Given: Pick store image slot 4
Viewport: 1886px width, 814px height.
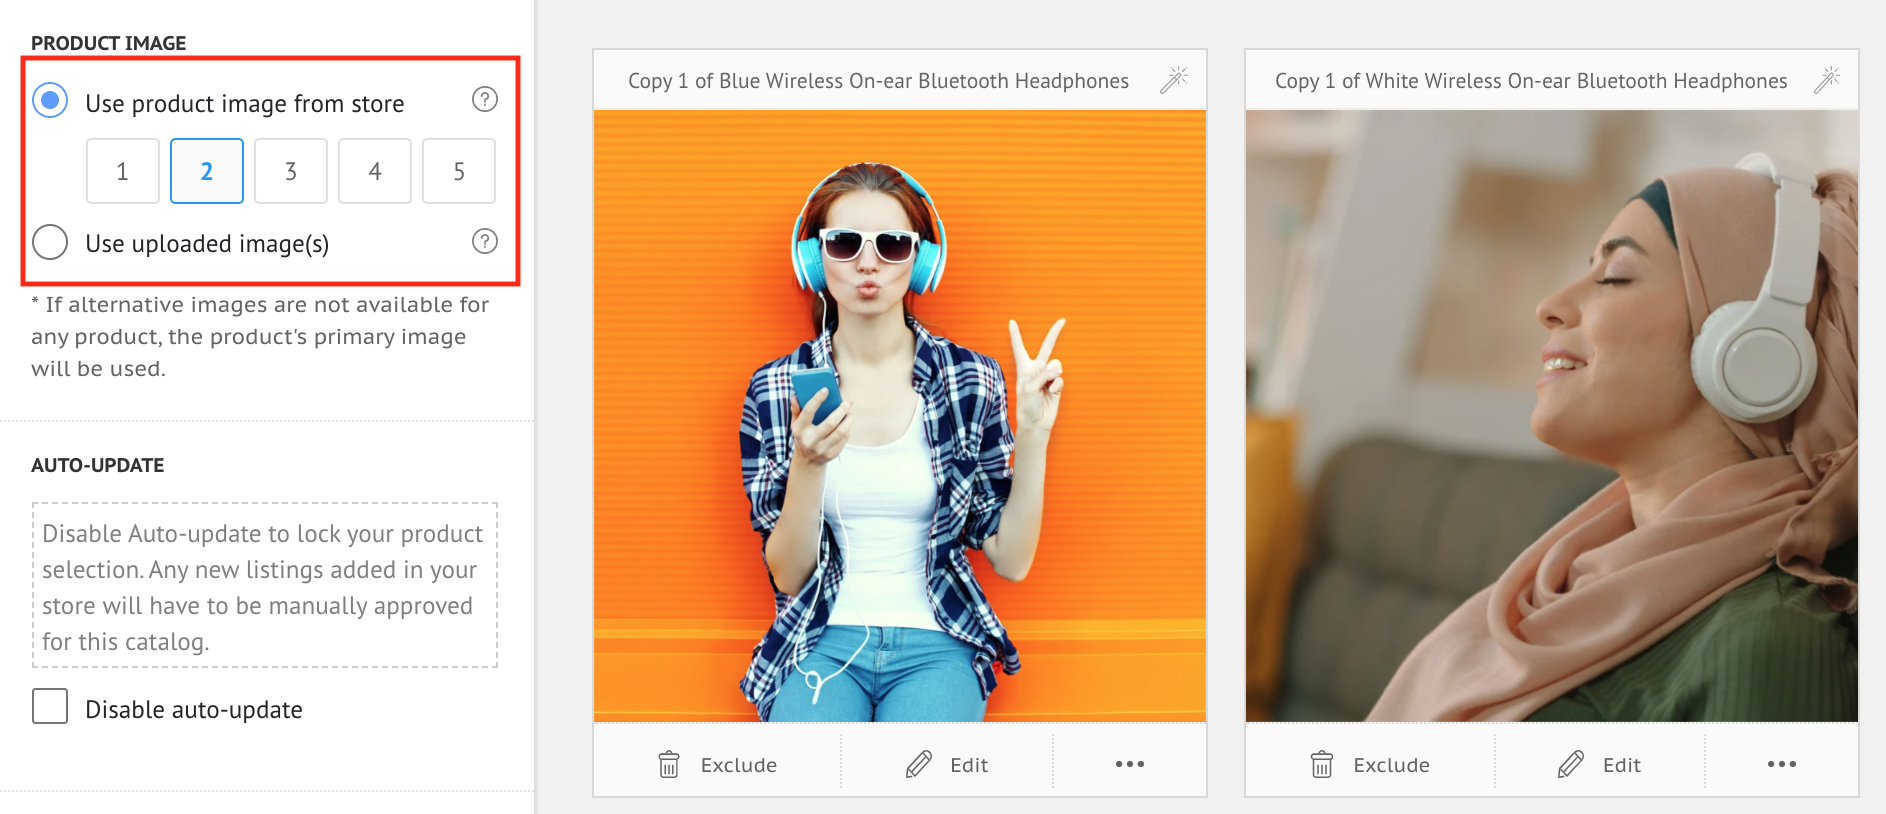Looking at the screenshot, I should click(x=375, y=171).
